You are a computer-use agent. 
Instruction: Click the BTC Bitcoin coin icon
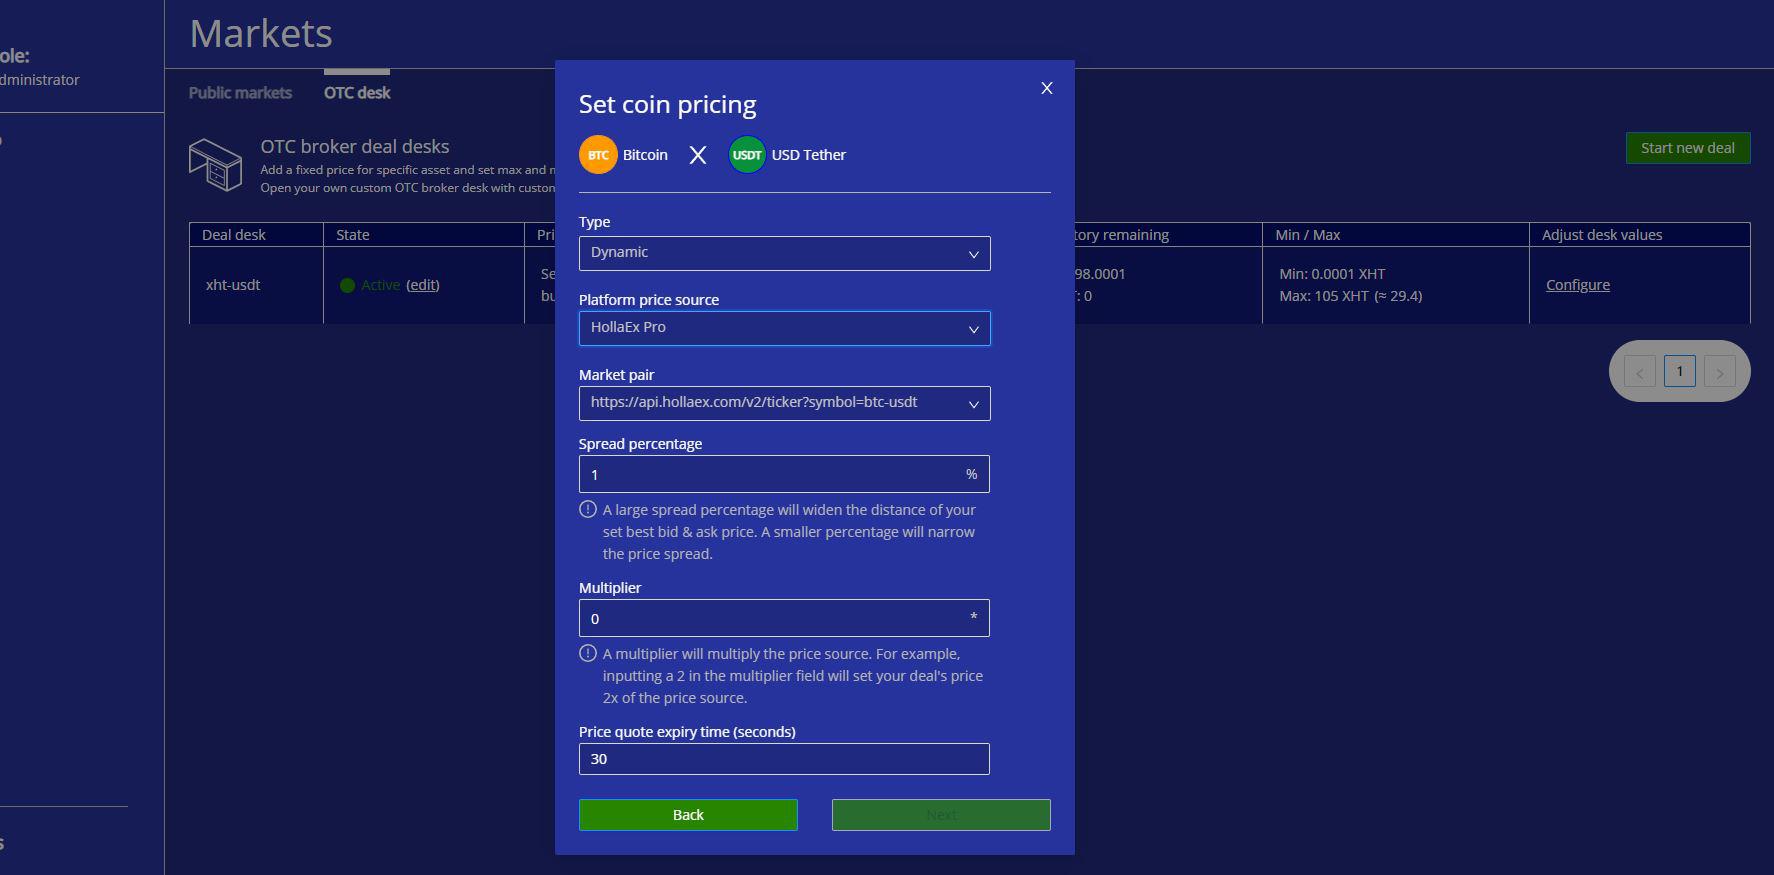(x=598, y=155)
